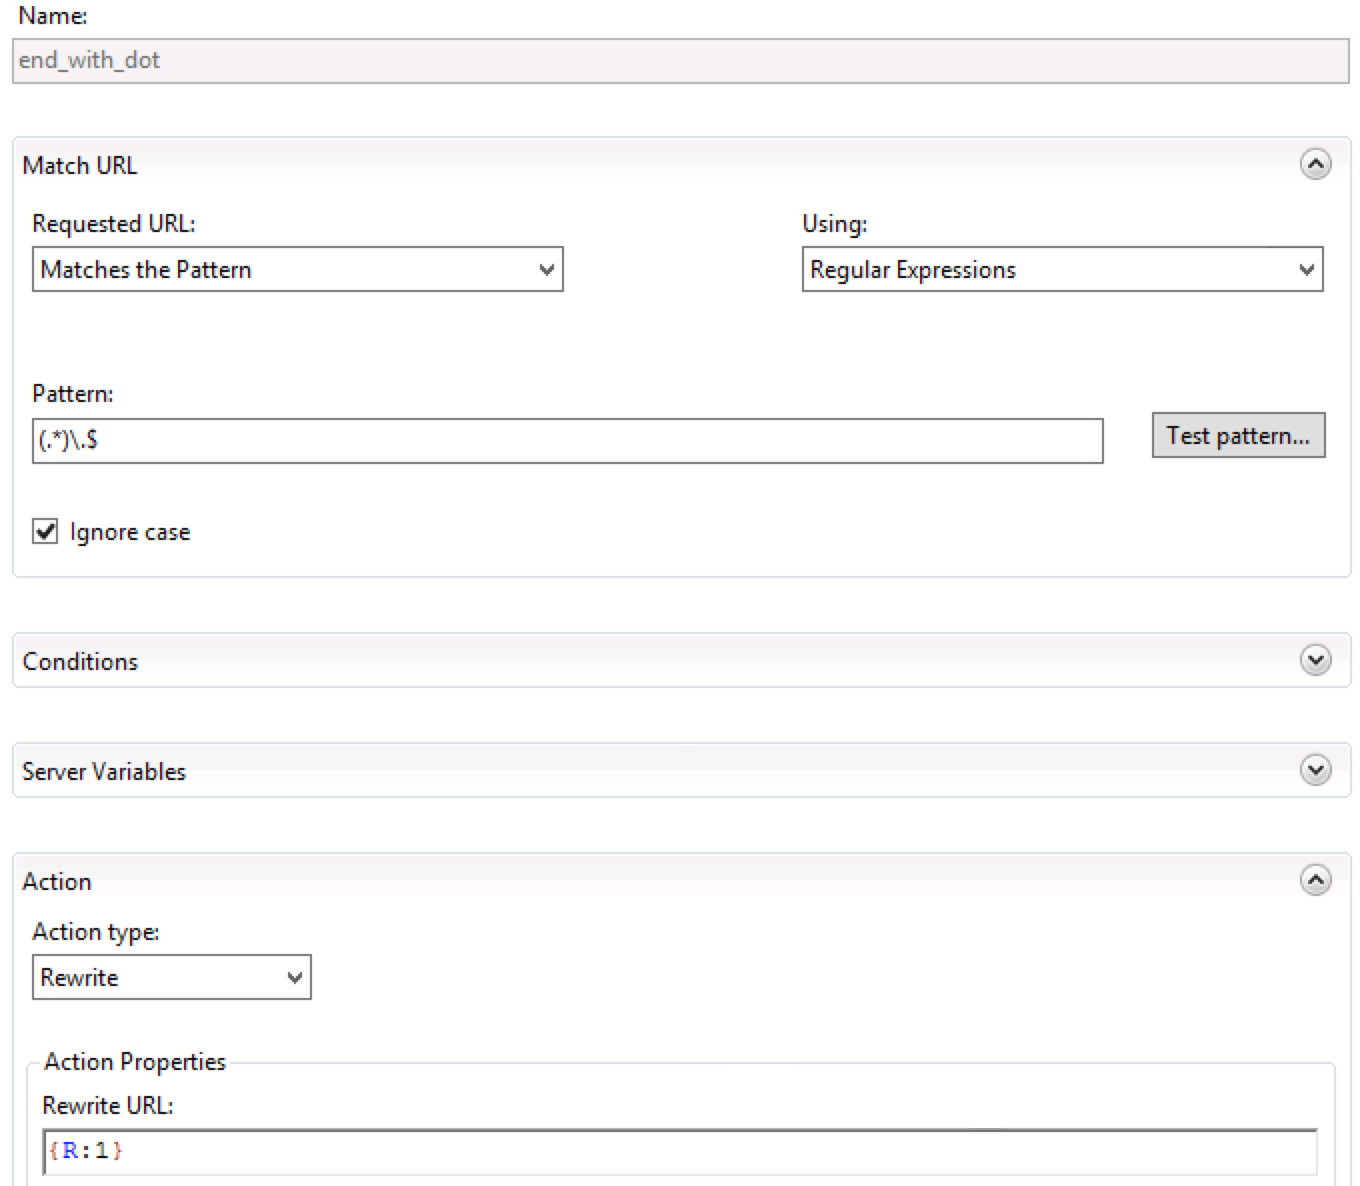This screenshot has height=1186, width=1360.
Task: Click the Server Variables section header
Action: pos(104,772)
